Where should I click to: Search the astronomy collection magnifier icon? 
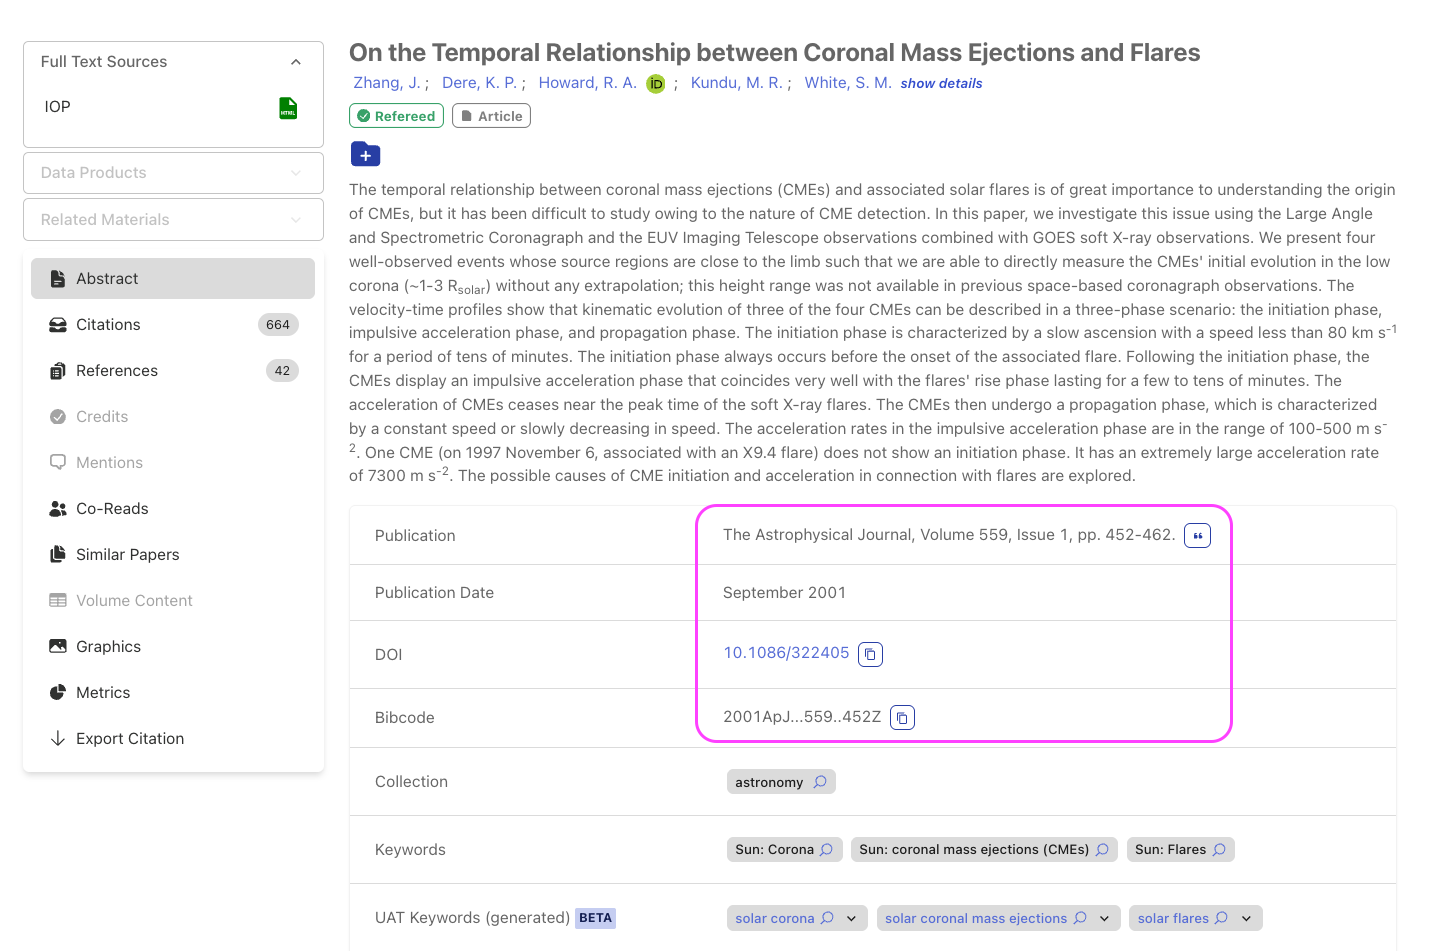[x=820, y=782]
